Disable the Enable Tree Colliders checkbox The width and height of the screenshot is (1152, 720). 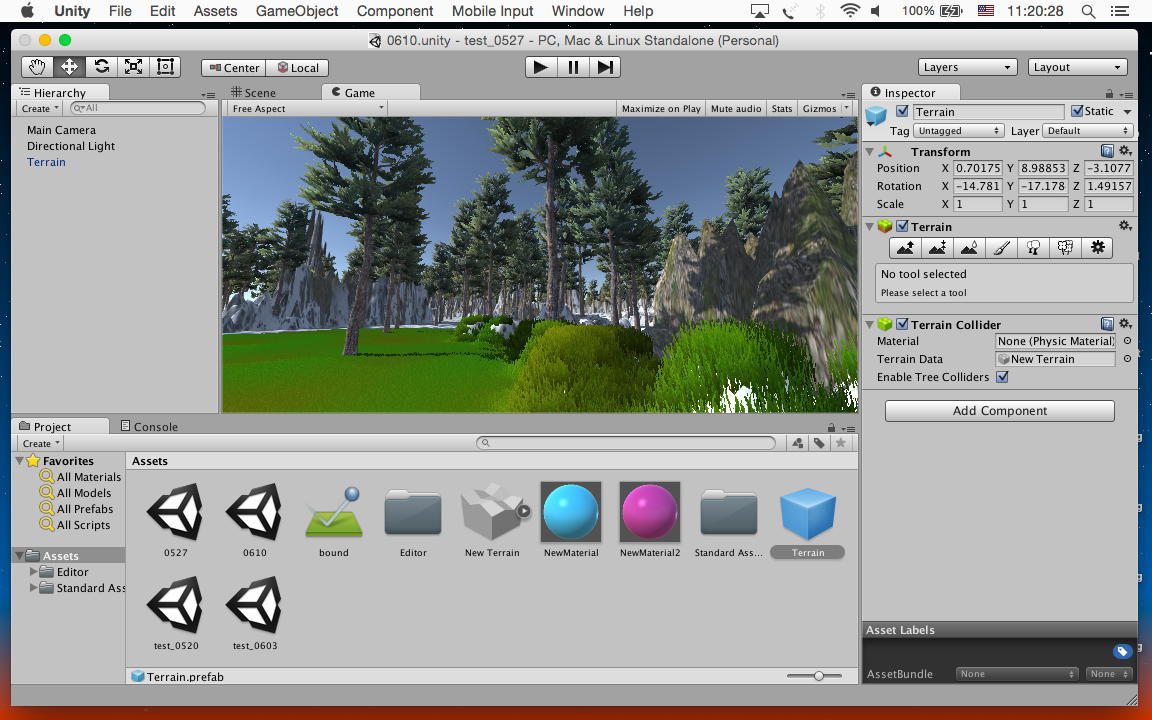[x=1002, y=377]
